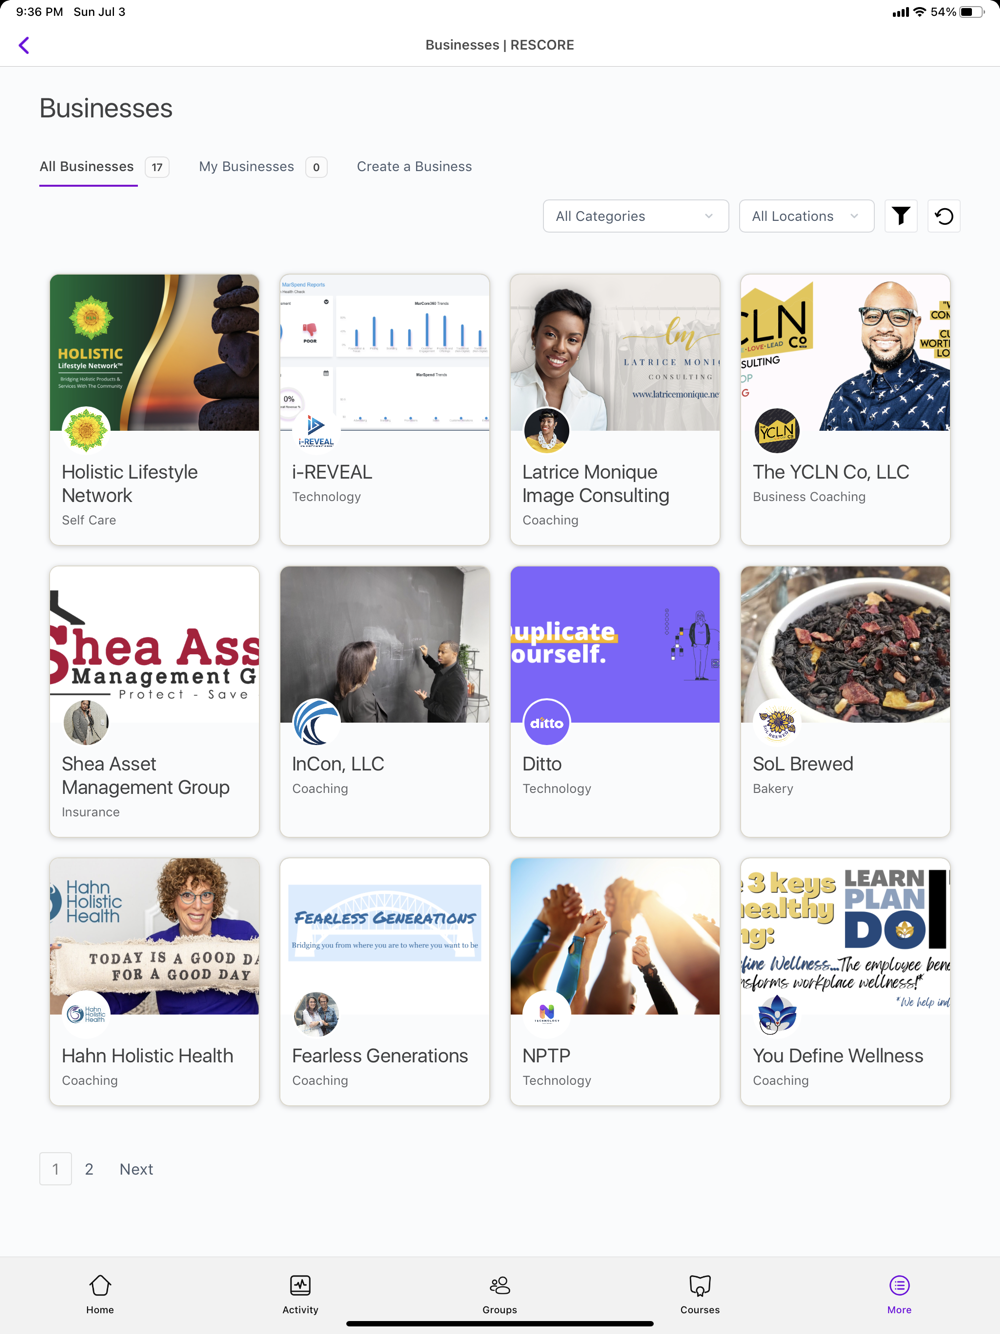This screenshot has width=1000, height=1334.
Task: Open Courses from the bottom bar
Action: (x=700, y=1294)
